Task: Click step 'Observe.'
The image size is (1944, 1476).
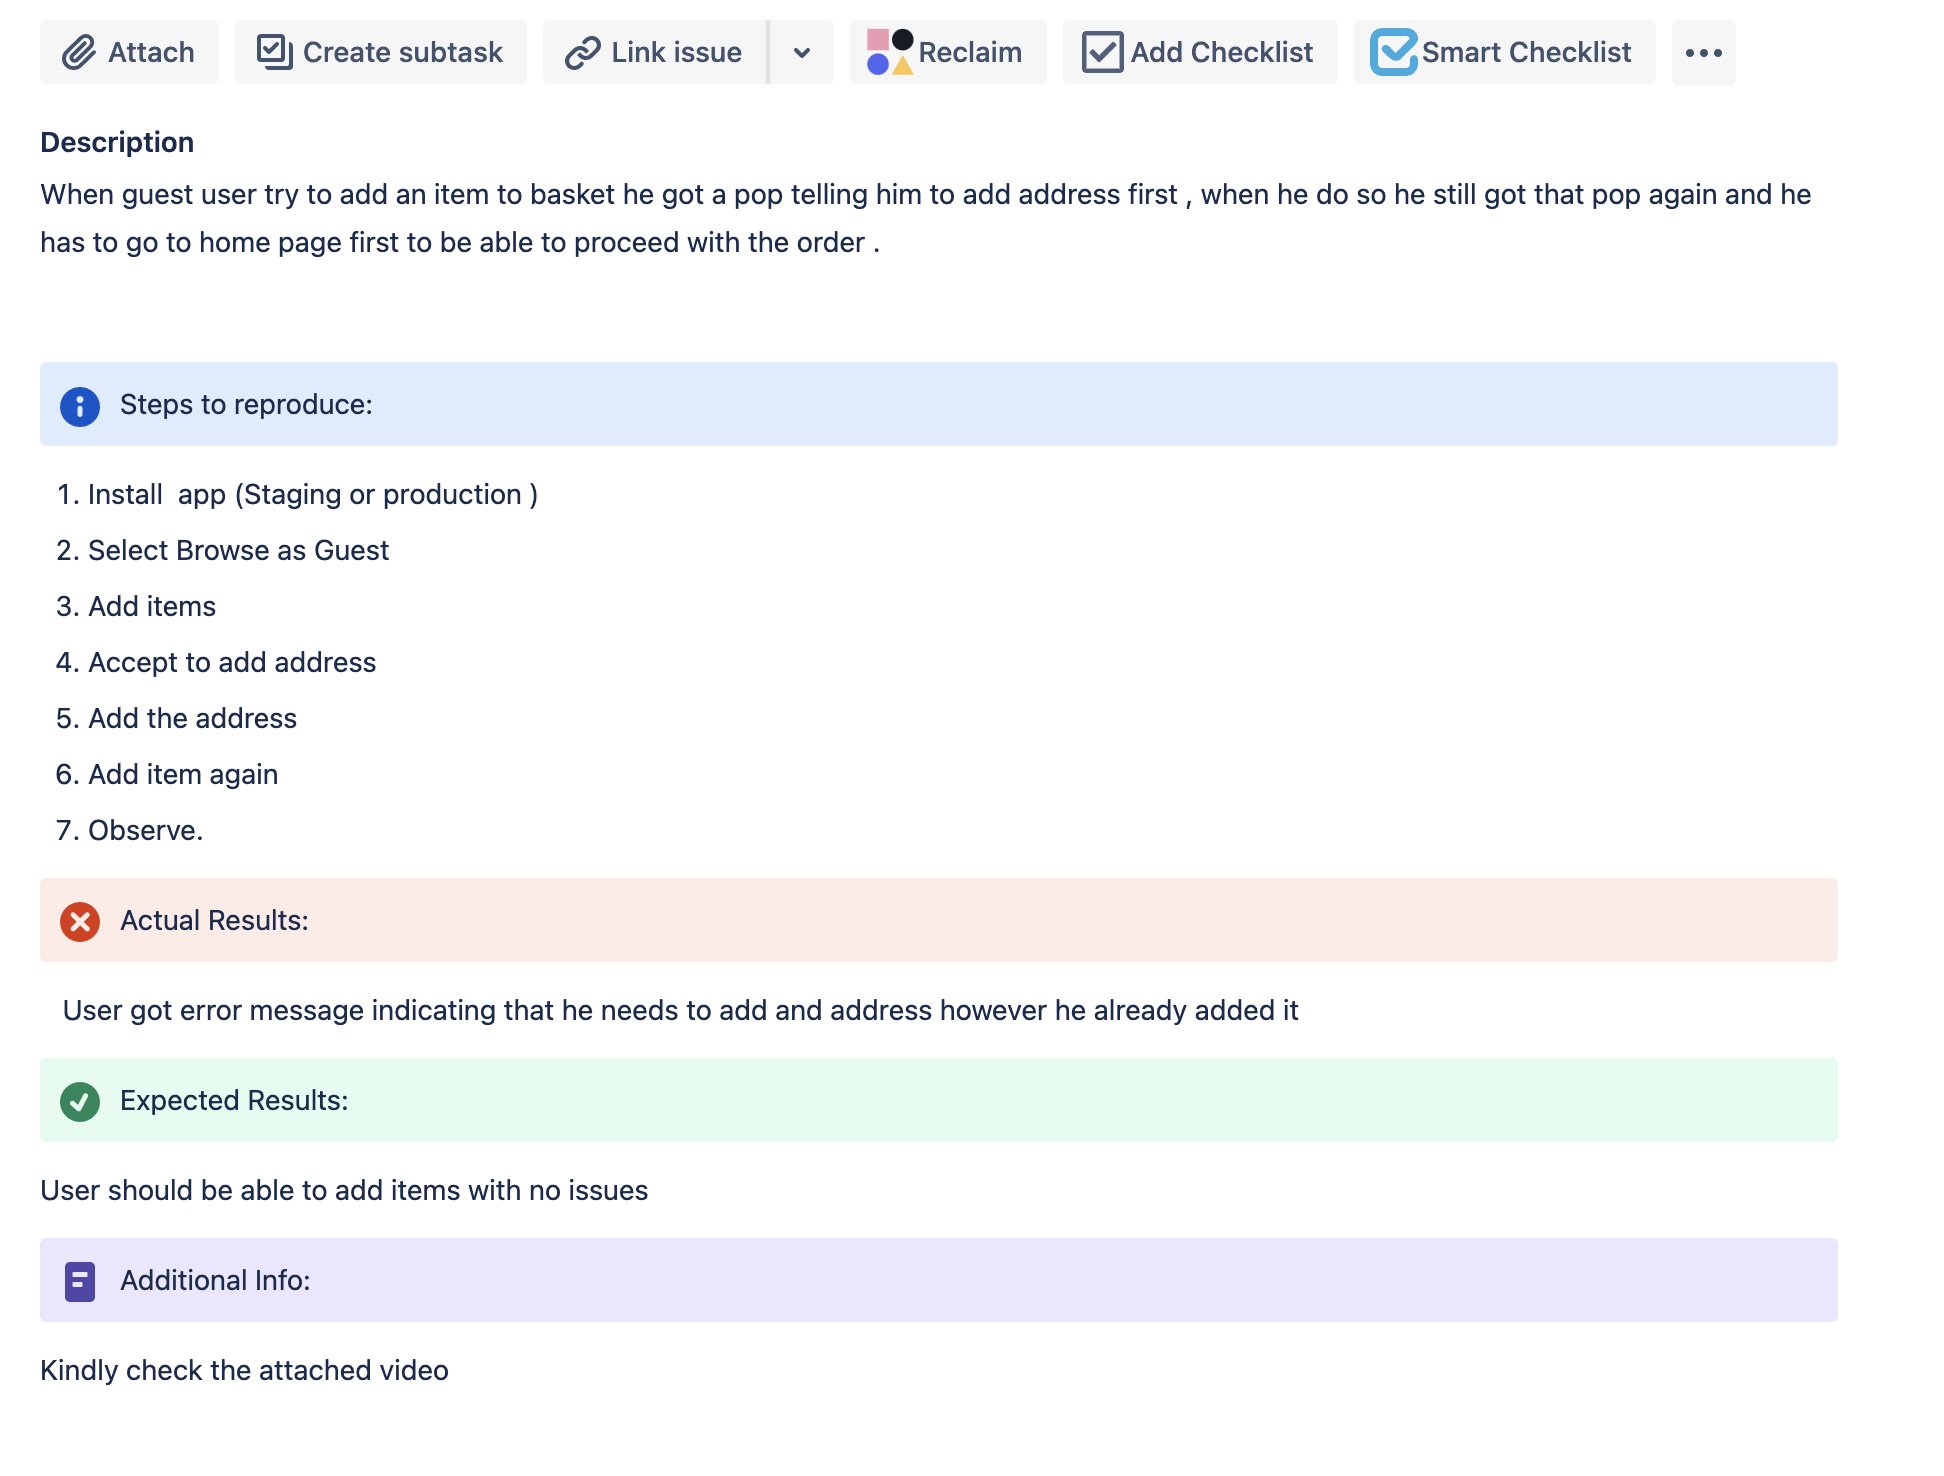Action: 145,830
